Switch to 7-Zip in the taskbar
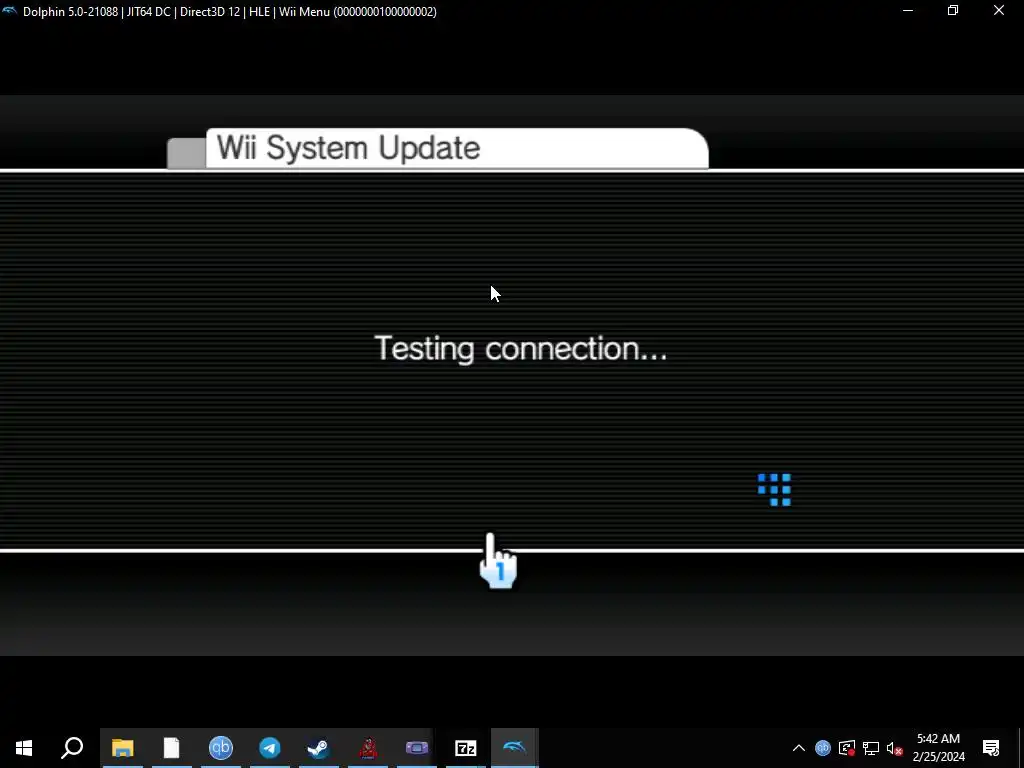 point(466,748)
